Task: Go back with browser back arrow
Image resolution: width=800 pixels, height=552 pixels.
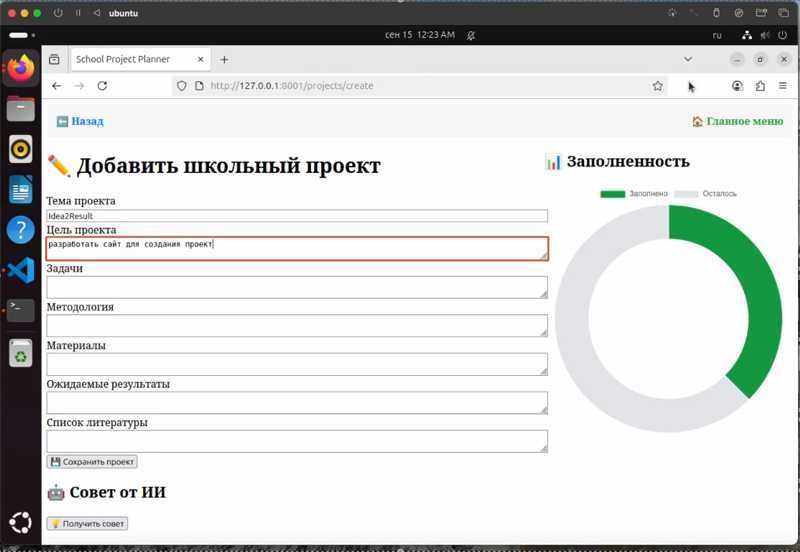Action: coord(57,86)
